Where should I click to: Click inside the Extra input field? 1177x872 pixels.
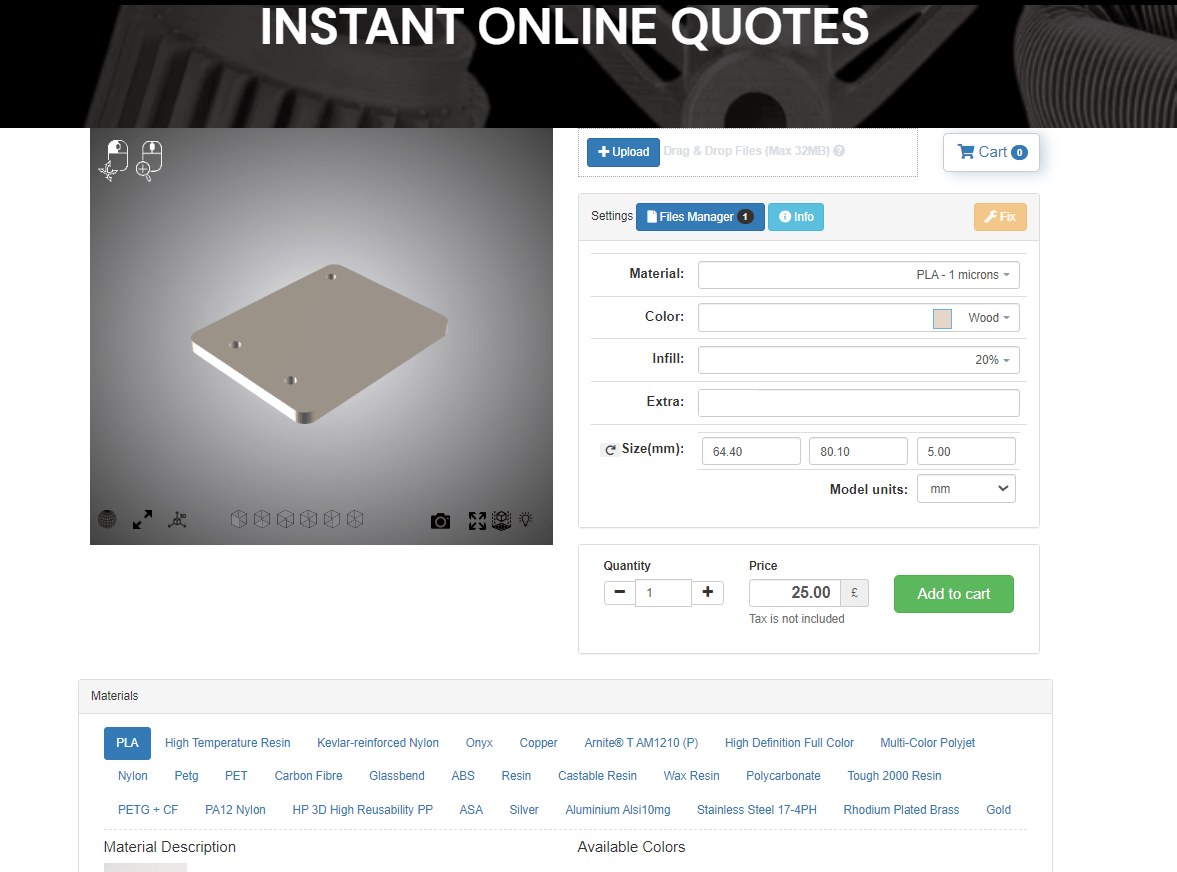(x=858, y=402)
